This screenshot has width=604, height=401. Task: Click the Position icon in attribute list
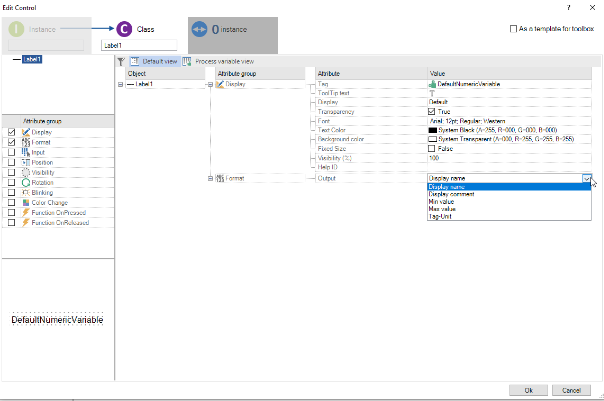pos(26,162)
